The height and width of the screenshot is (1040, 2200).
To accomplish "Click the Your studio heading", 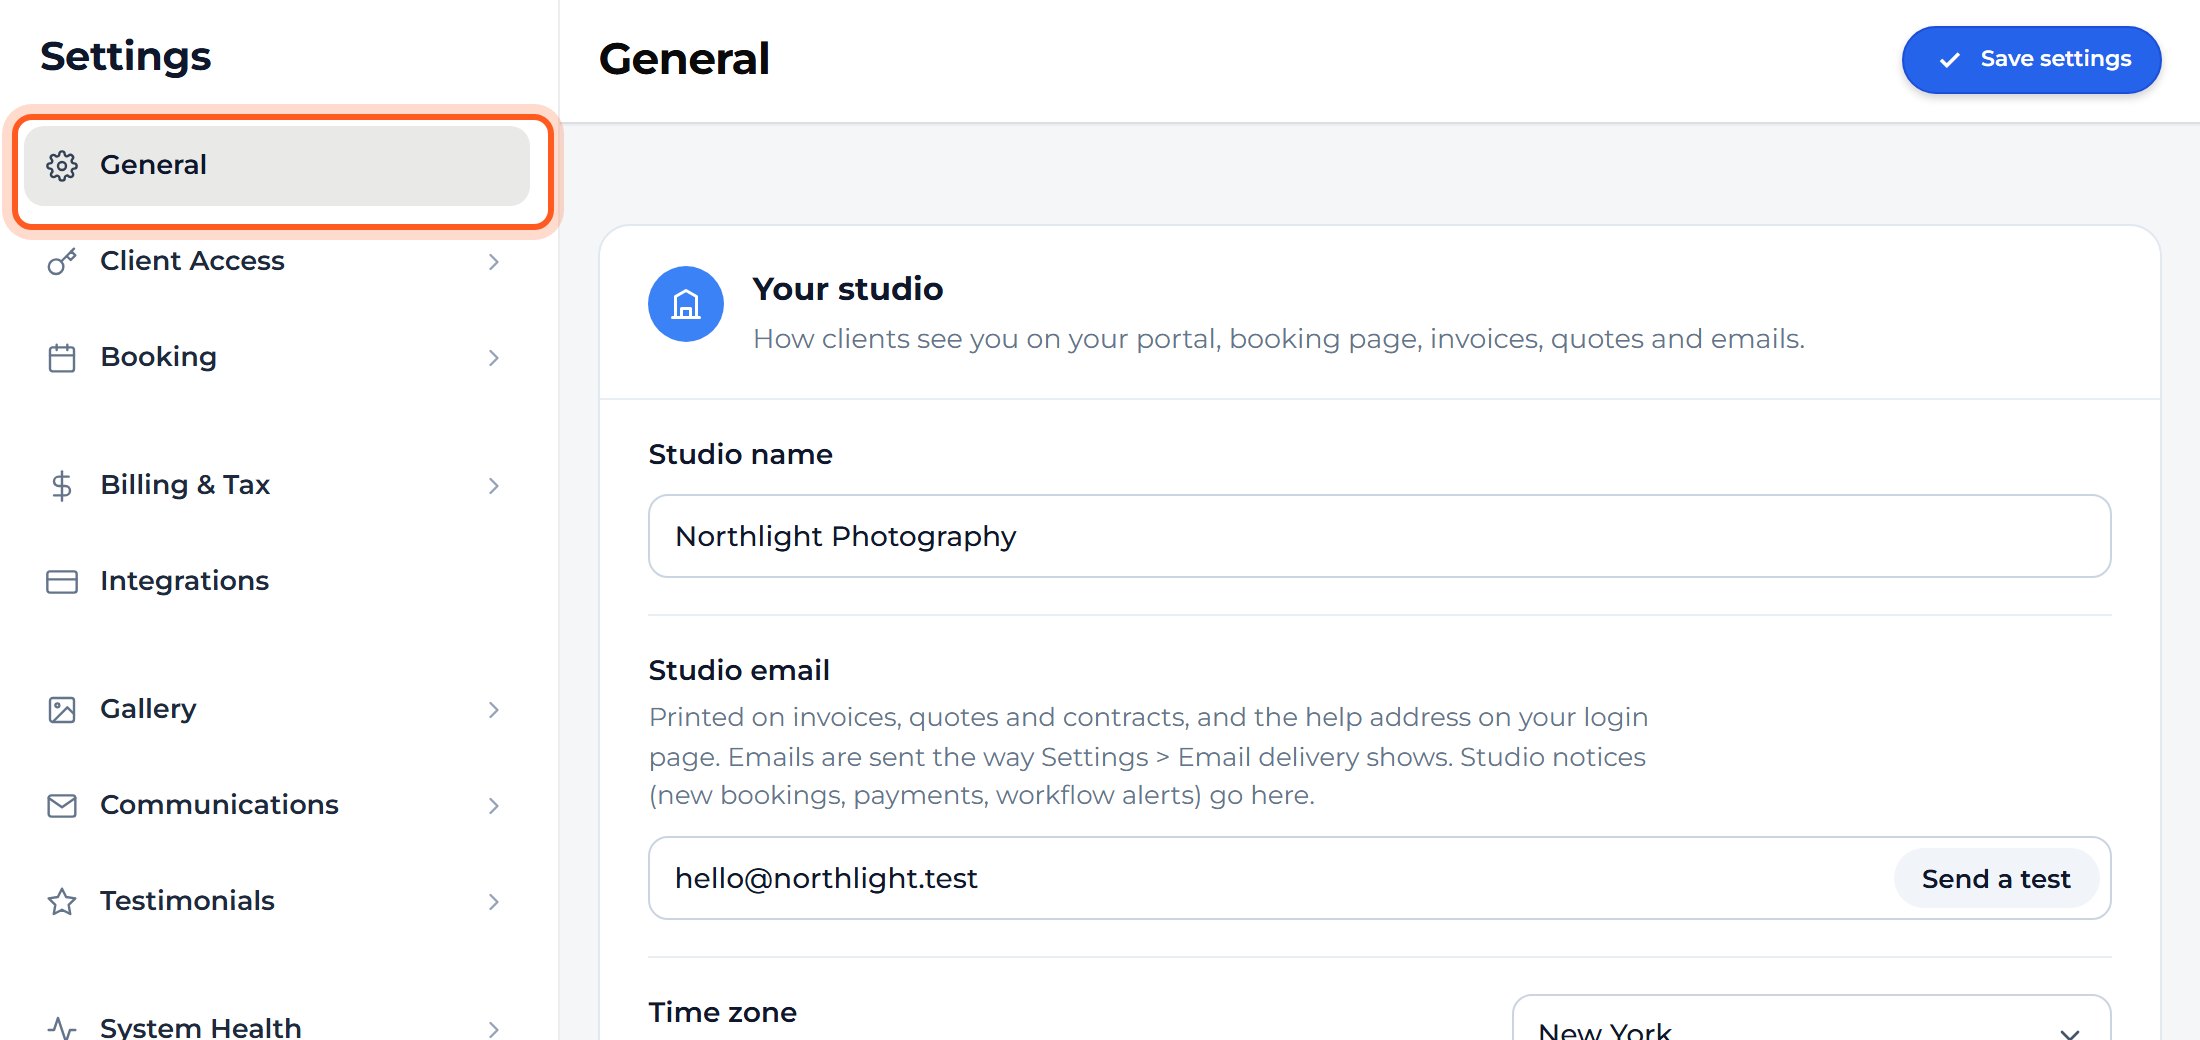I will click(848, 289).
